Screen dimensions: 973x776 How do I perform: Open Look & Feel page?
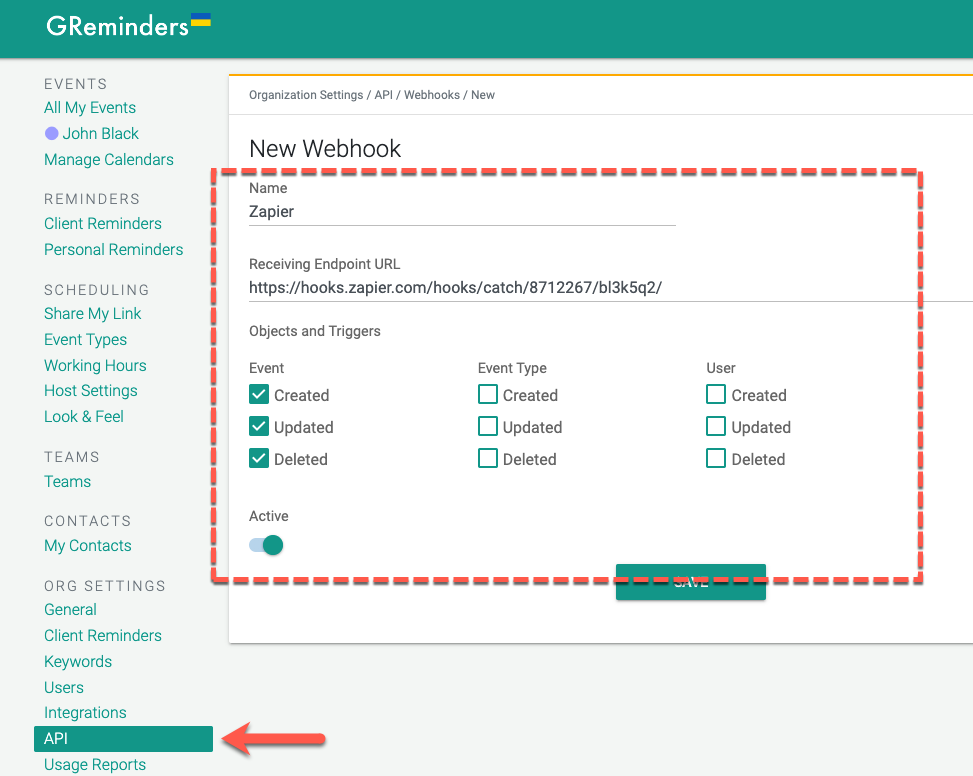pyautogui.click(x=84, y=416)
